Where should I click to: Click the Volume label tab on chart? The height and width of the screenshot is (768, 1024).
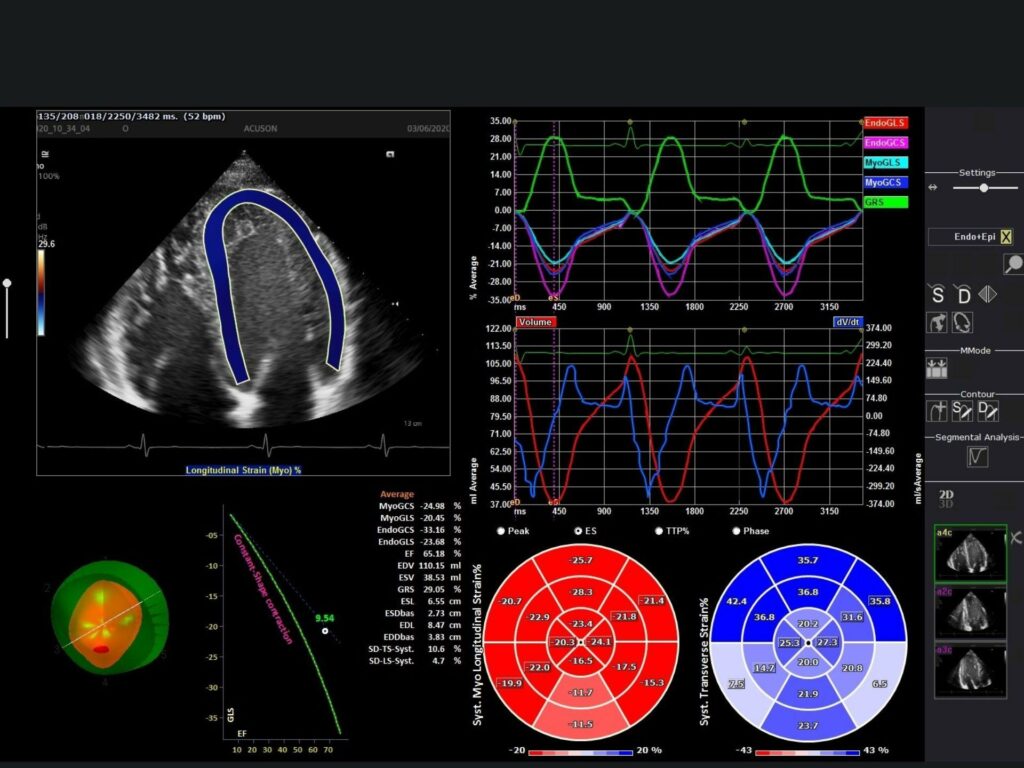(535, 322)
